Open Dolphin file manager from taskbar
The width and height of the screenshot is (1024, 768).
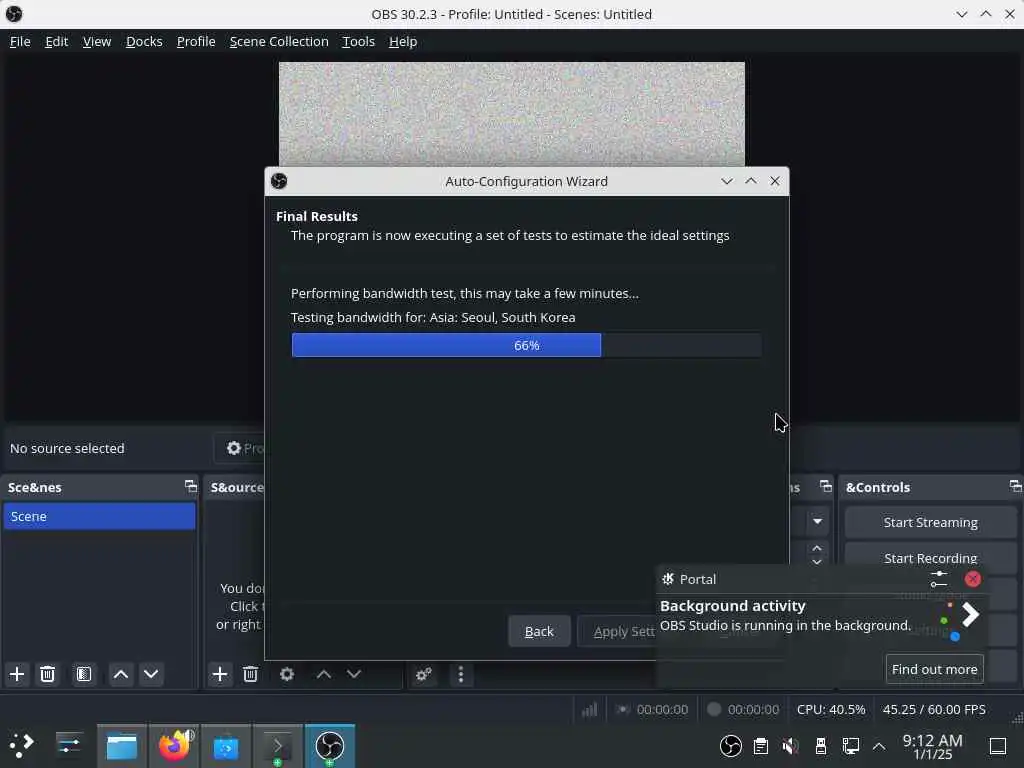click(122, 746)
